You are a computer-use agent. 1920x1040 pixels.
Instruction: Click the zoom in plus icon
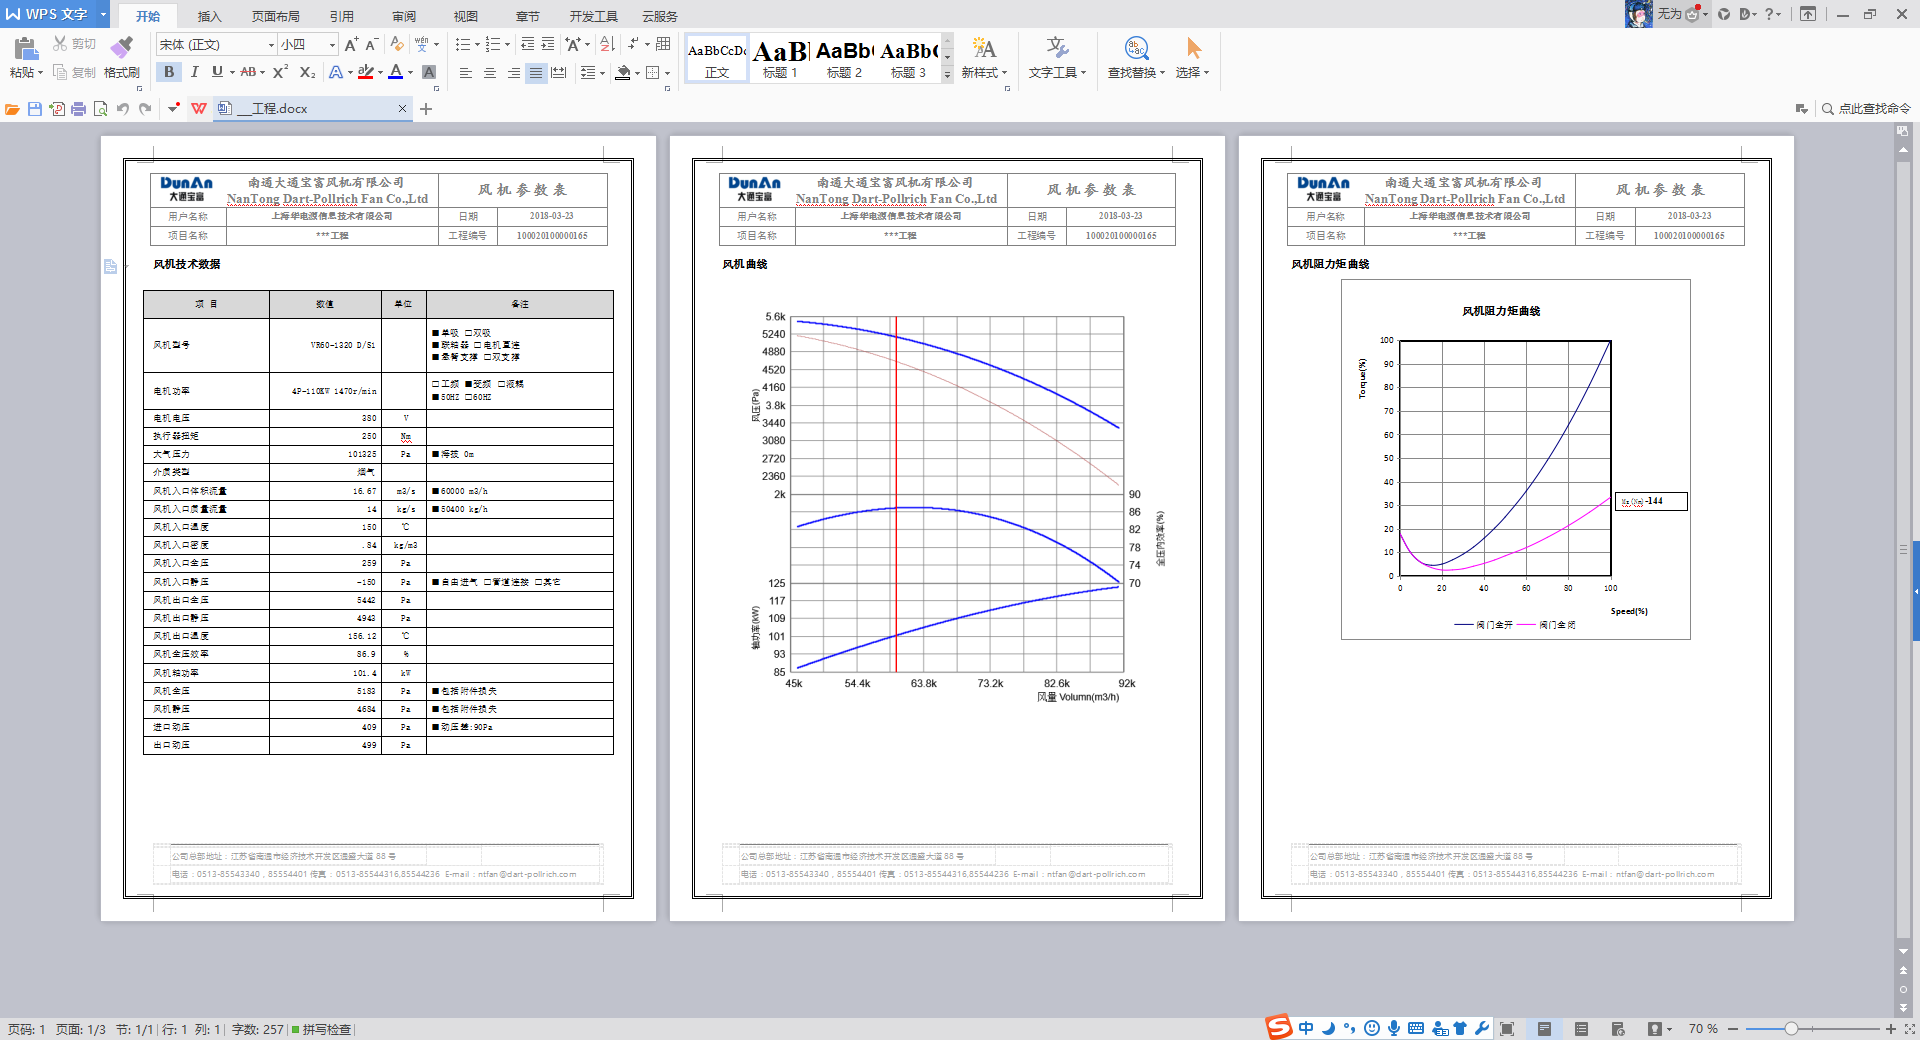(1890, 1028)
